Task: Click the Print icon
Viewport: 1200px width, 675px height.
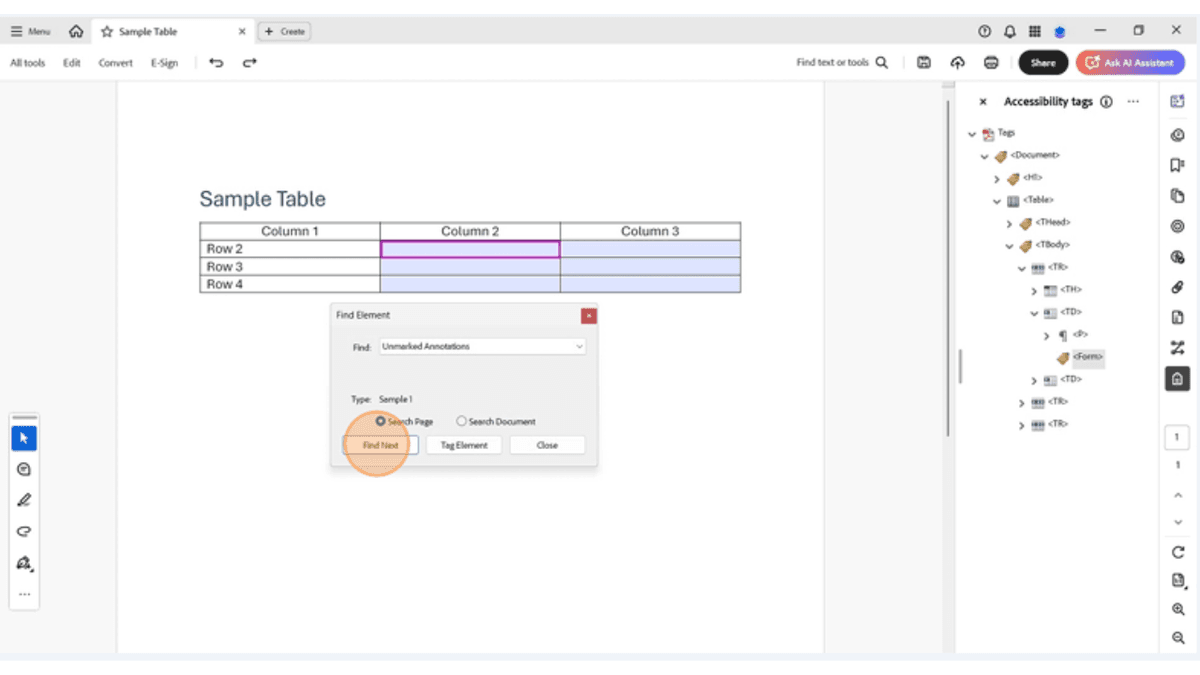Action: [x=991, y=62]
